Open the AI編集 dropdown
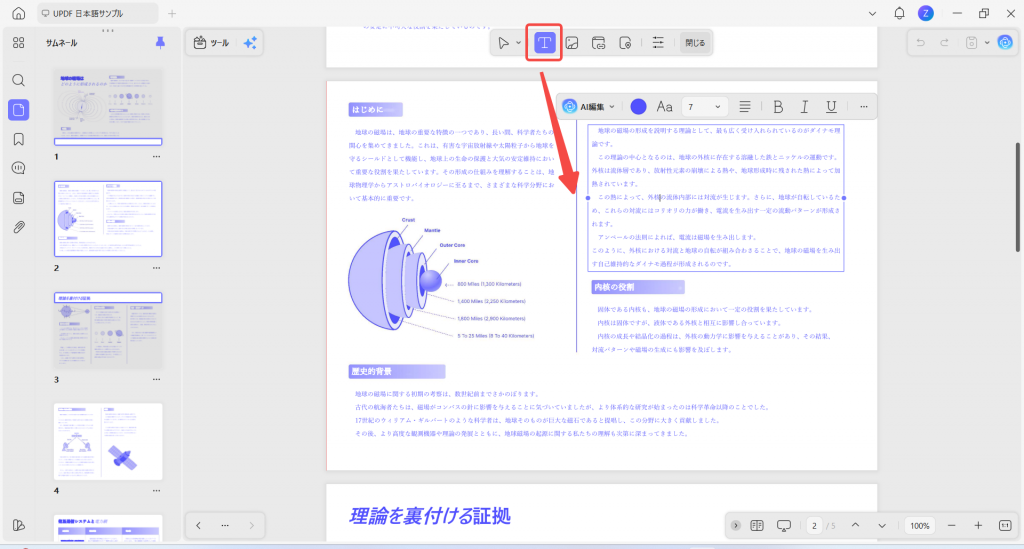The height and width of the screenshot is (549, 1024). pyautogui.click(x=588, y=106)
